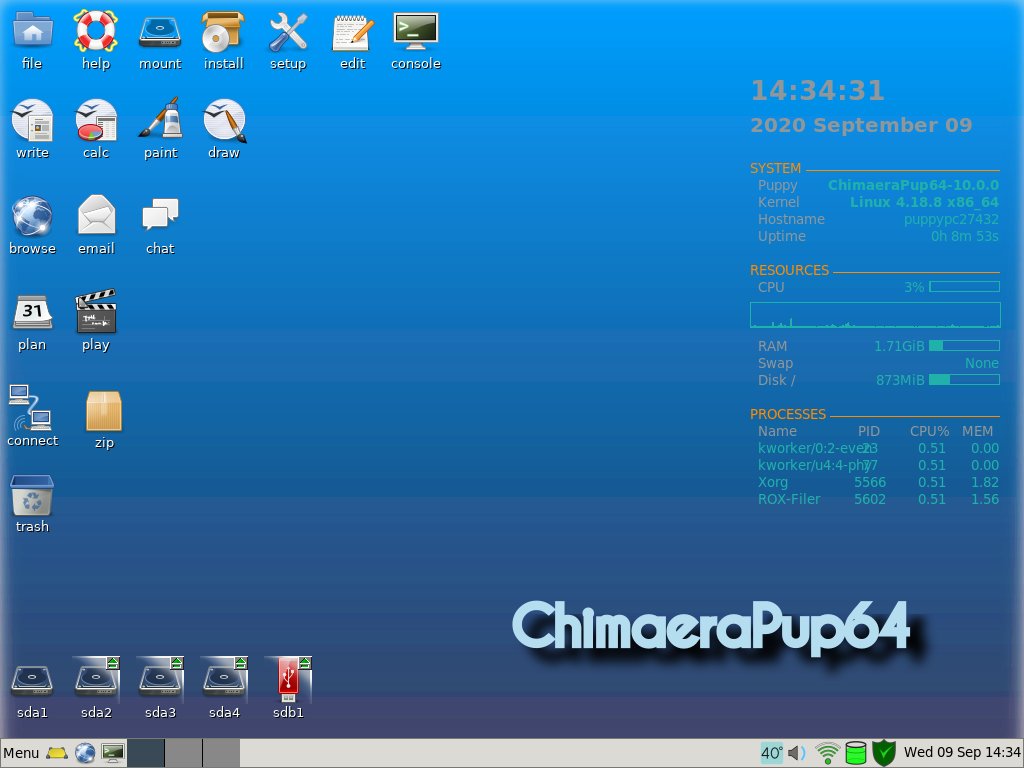Launch the chat bubbles icon
This screenshot has height=768, width=1024.
coord(160,214)
